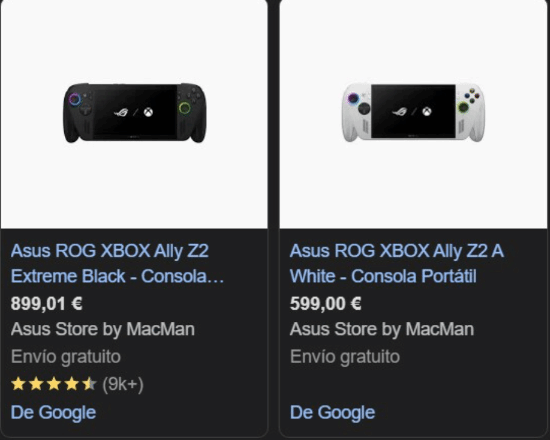This screenshot has width=550, height=440.
Task: Click Asus Store by MacMan under the white console
Action: [382, 329]
